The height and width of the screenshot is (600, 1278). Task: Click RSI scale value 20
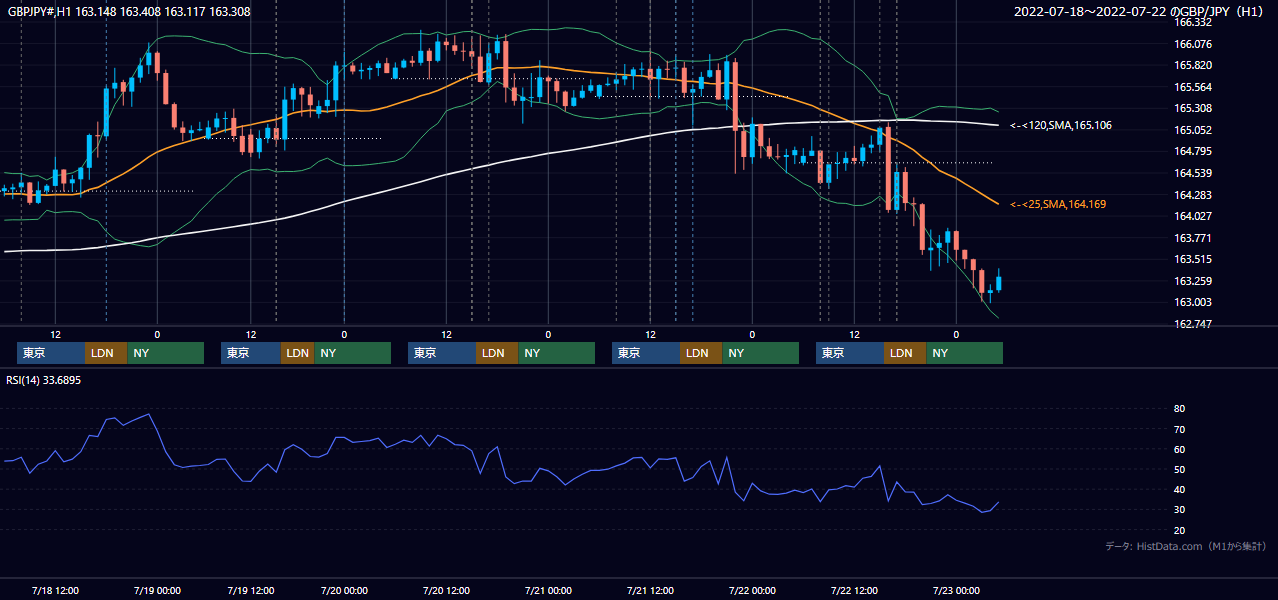coord(1180,530)
